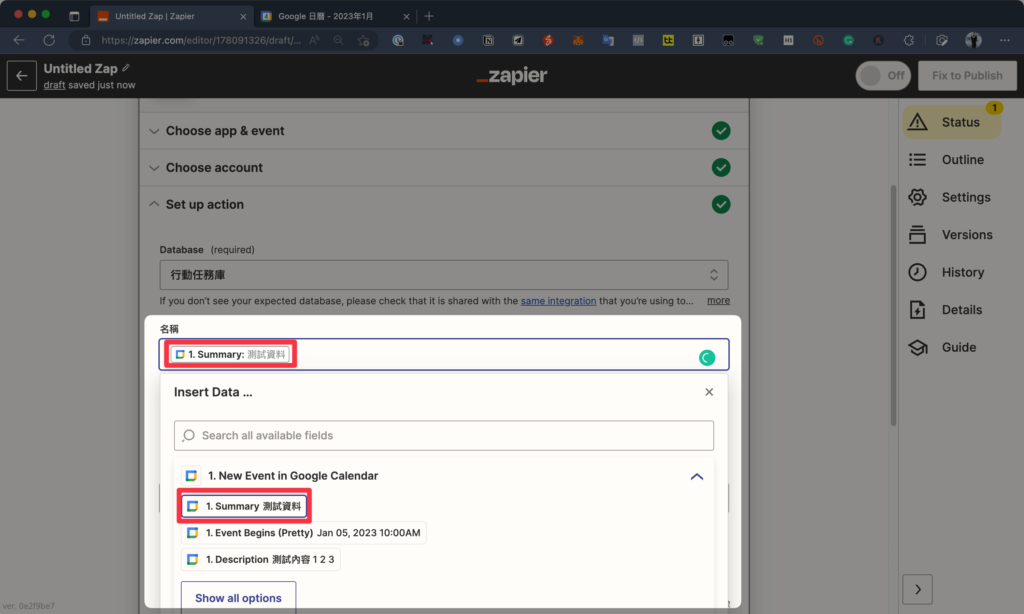The width and height of the screenshot is (1024, 614).
Task: Open the Outline list icon
Action: (918, 159)
